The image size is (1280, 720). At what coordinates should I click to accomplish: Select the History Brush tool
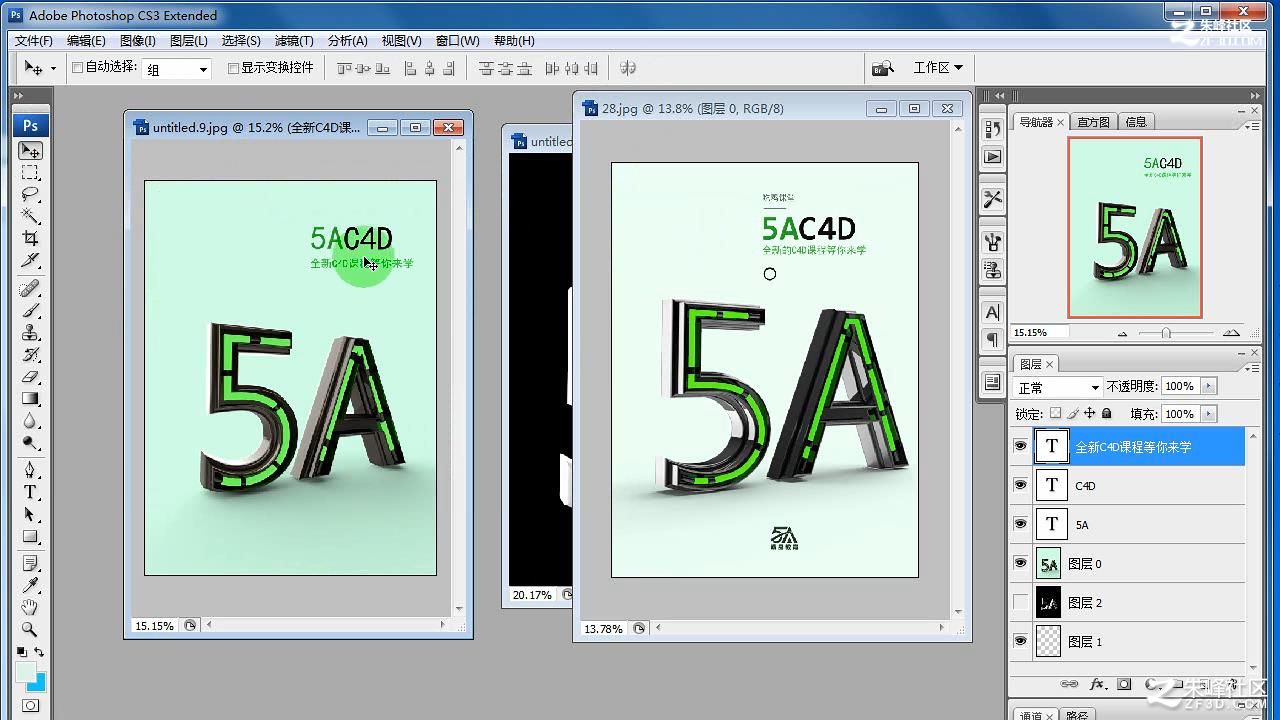coord(31,355)
